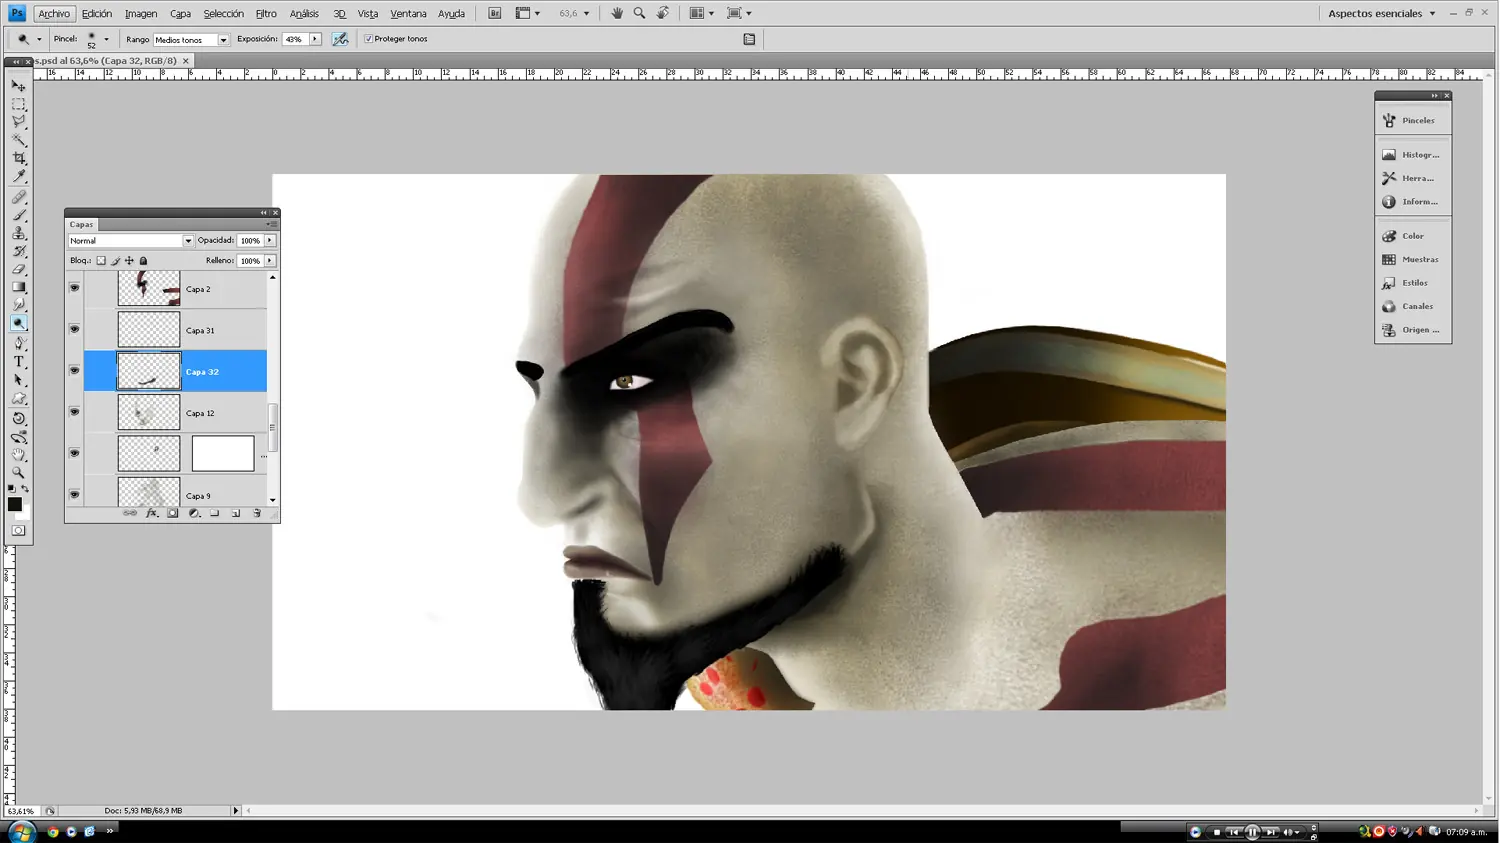Select the Eraser tool

(x=19, y=269)
